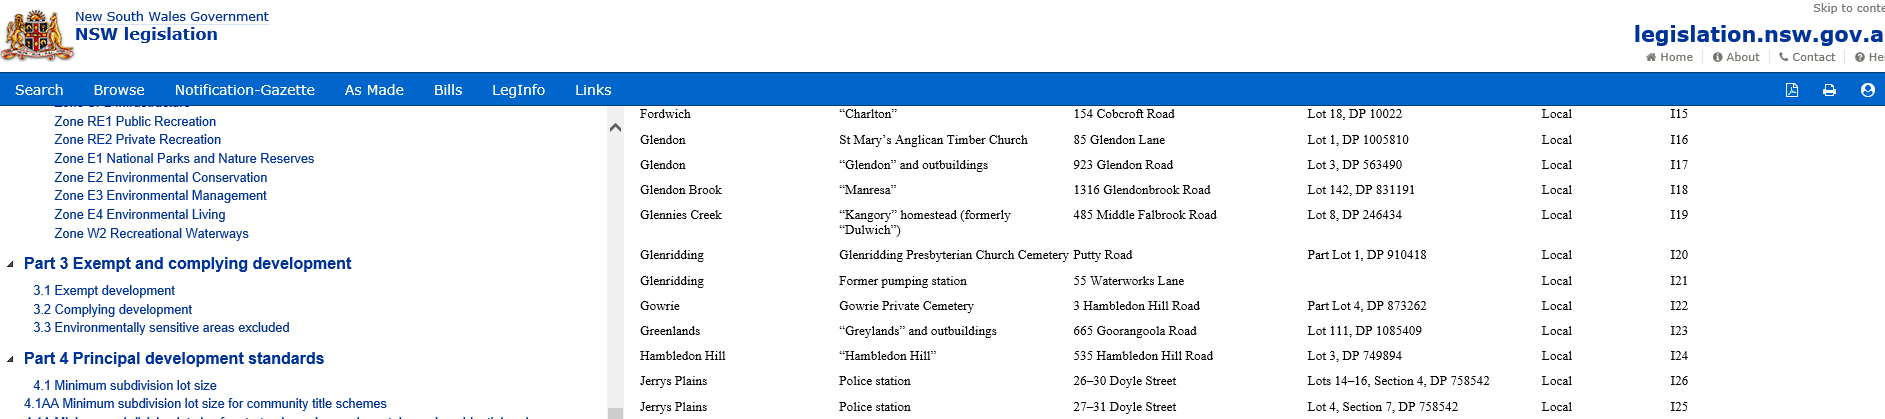The width and height of the screenshot is (1885, 419).
Task: Select the 923 Glendon Road address
Action: [1123, 165]
